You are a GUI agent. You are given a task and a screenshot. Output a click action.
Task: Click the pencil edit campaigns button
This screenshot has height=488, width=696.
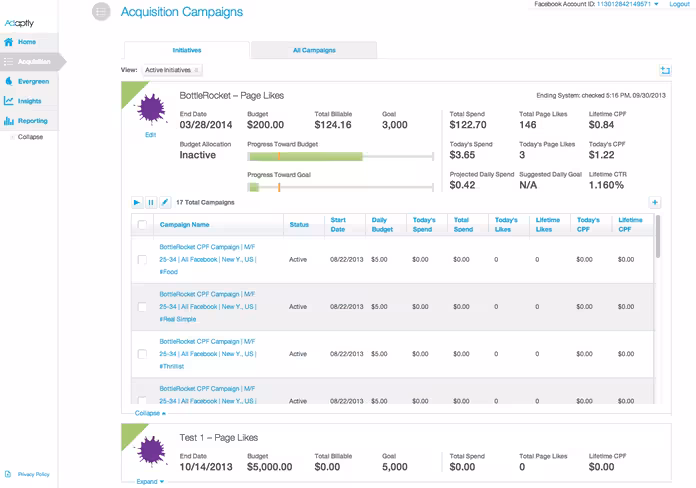coord(165,202)
